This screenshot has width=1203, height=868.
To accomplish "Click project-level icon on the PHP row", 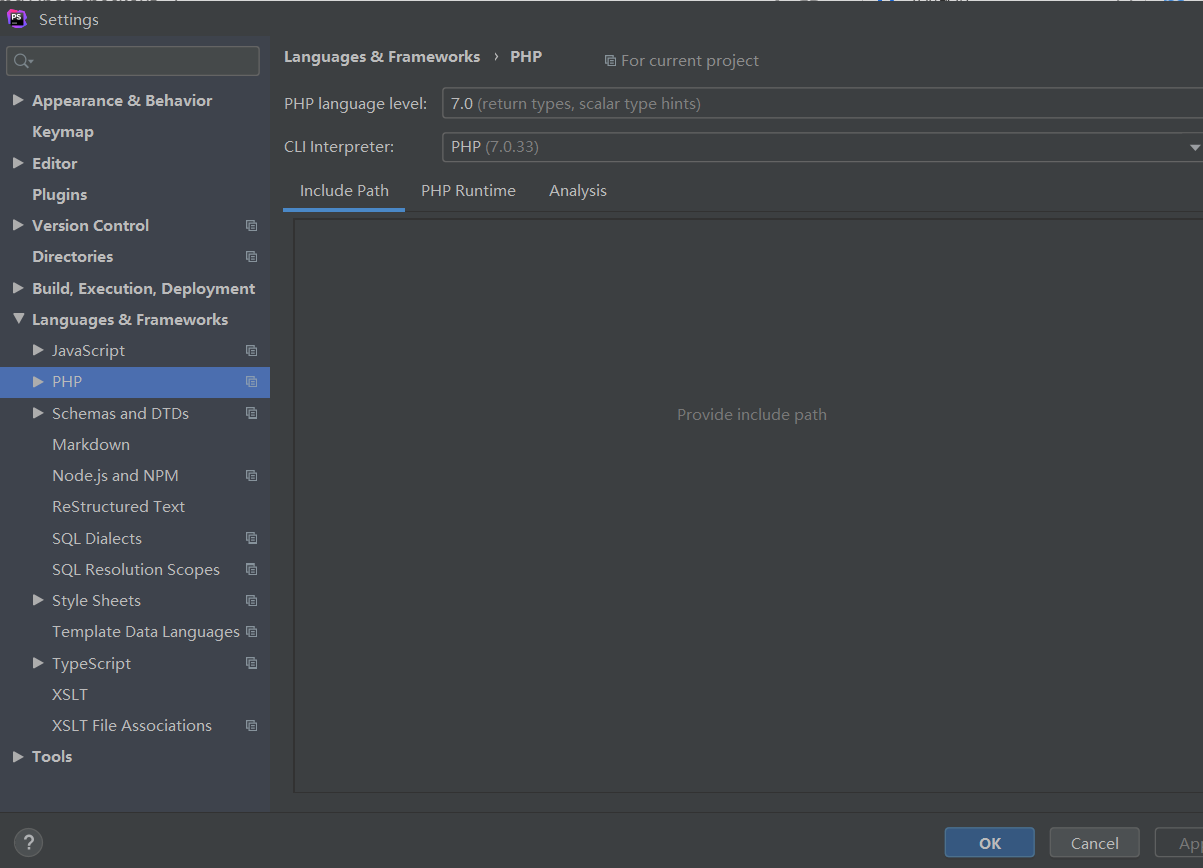I will pyautogui.click(x=251, y=382).
